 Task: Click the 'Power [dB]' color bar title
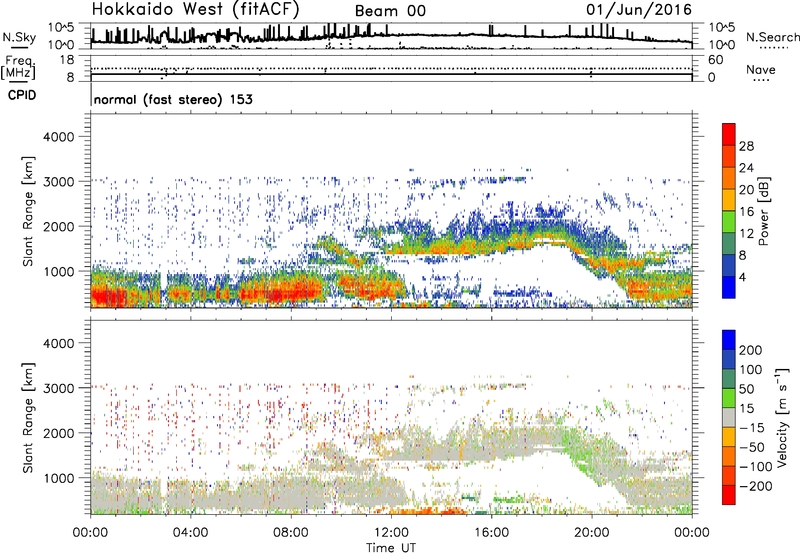click(764, 211)
